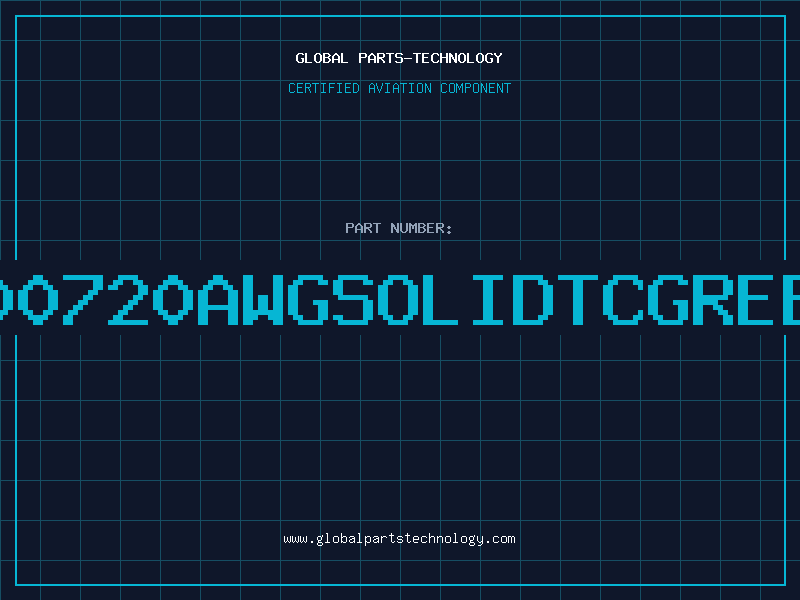Select the 0720 digits in the part number

point(105,300)
